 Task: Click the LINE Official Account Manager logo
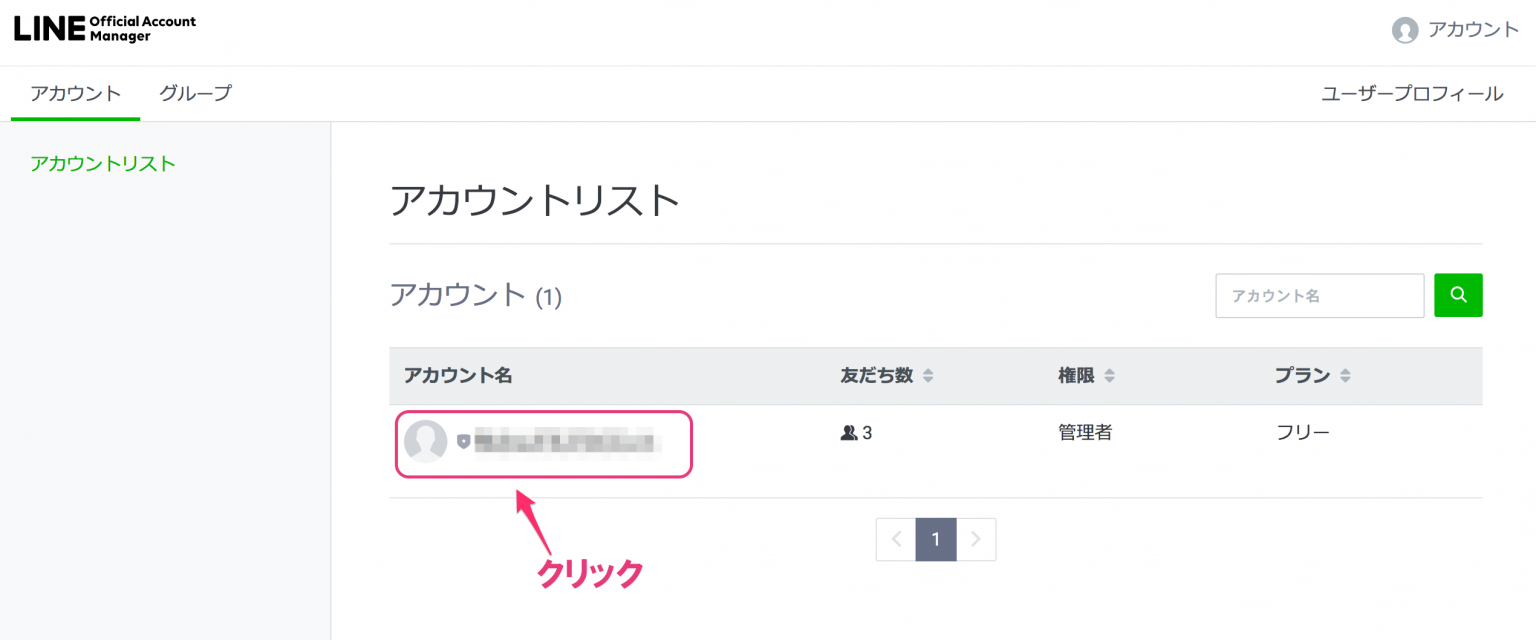pos(105,28)
